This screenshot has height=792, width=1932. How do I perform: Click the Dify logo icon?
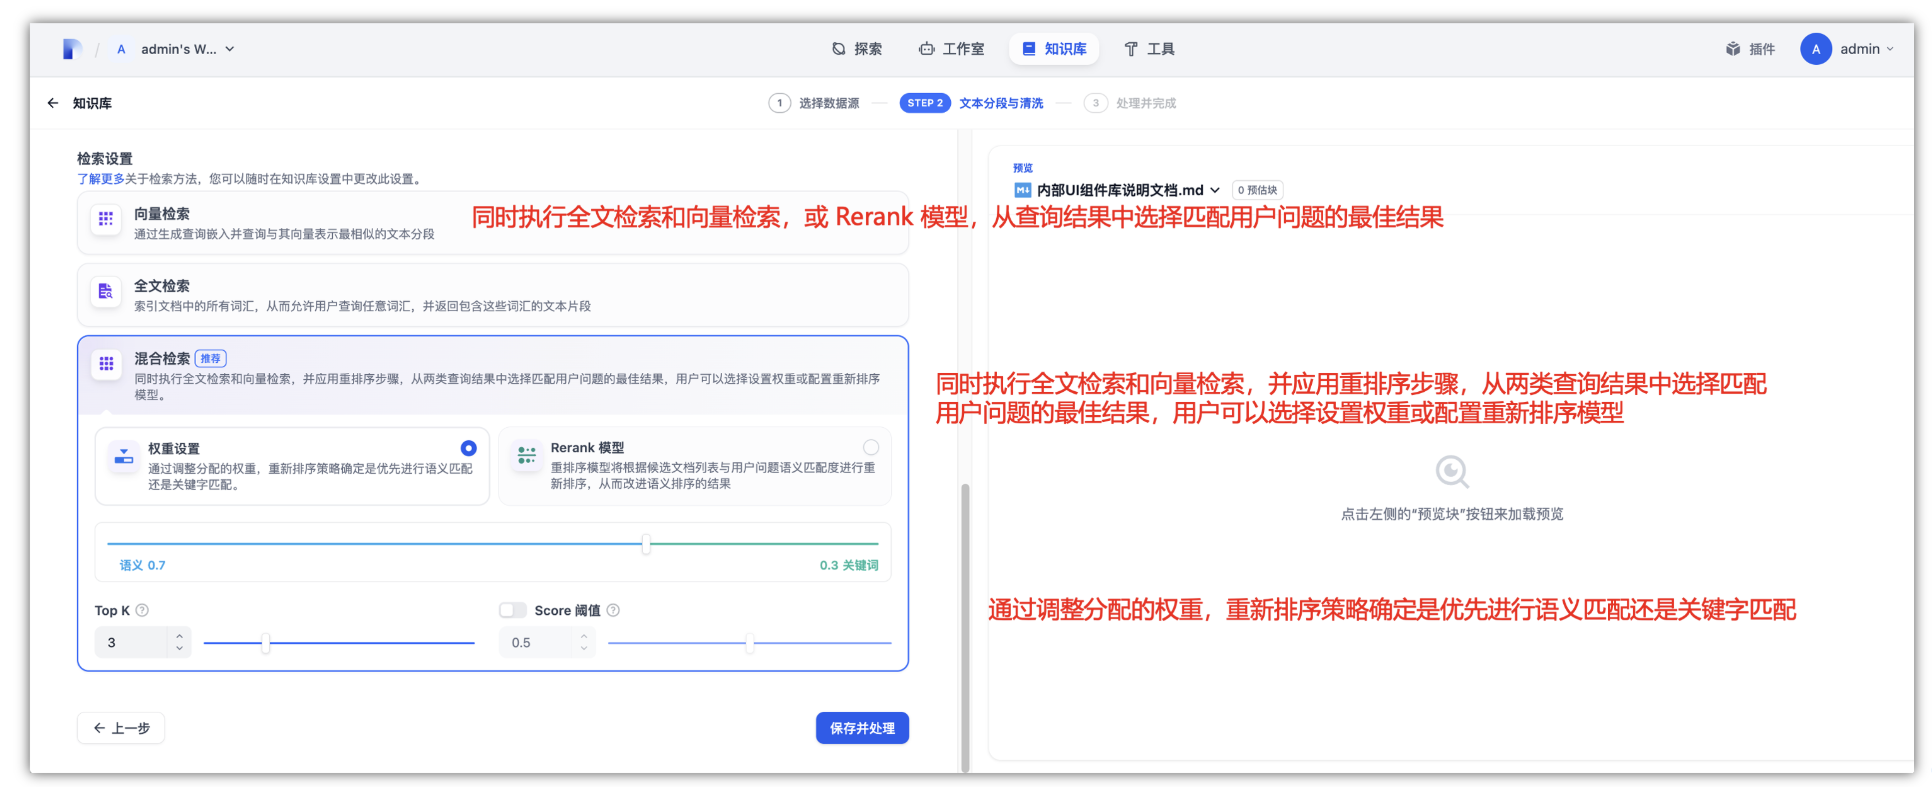point(71,49)
